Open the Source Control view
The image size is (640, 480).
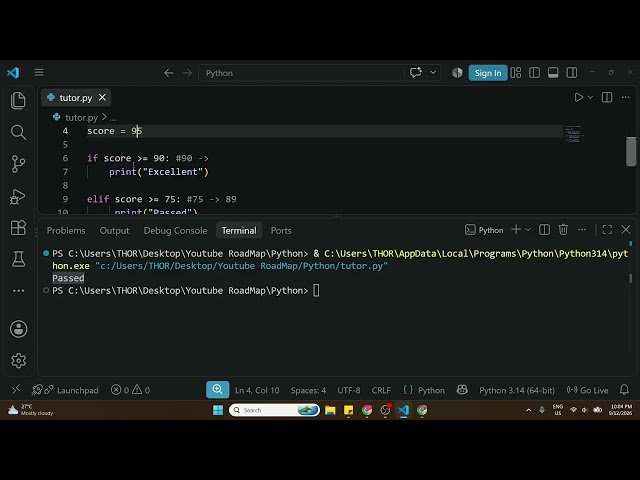pyautogui.click(x=18, y=164)
